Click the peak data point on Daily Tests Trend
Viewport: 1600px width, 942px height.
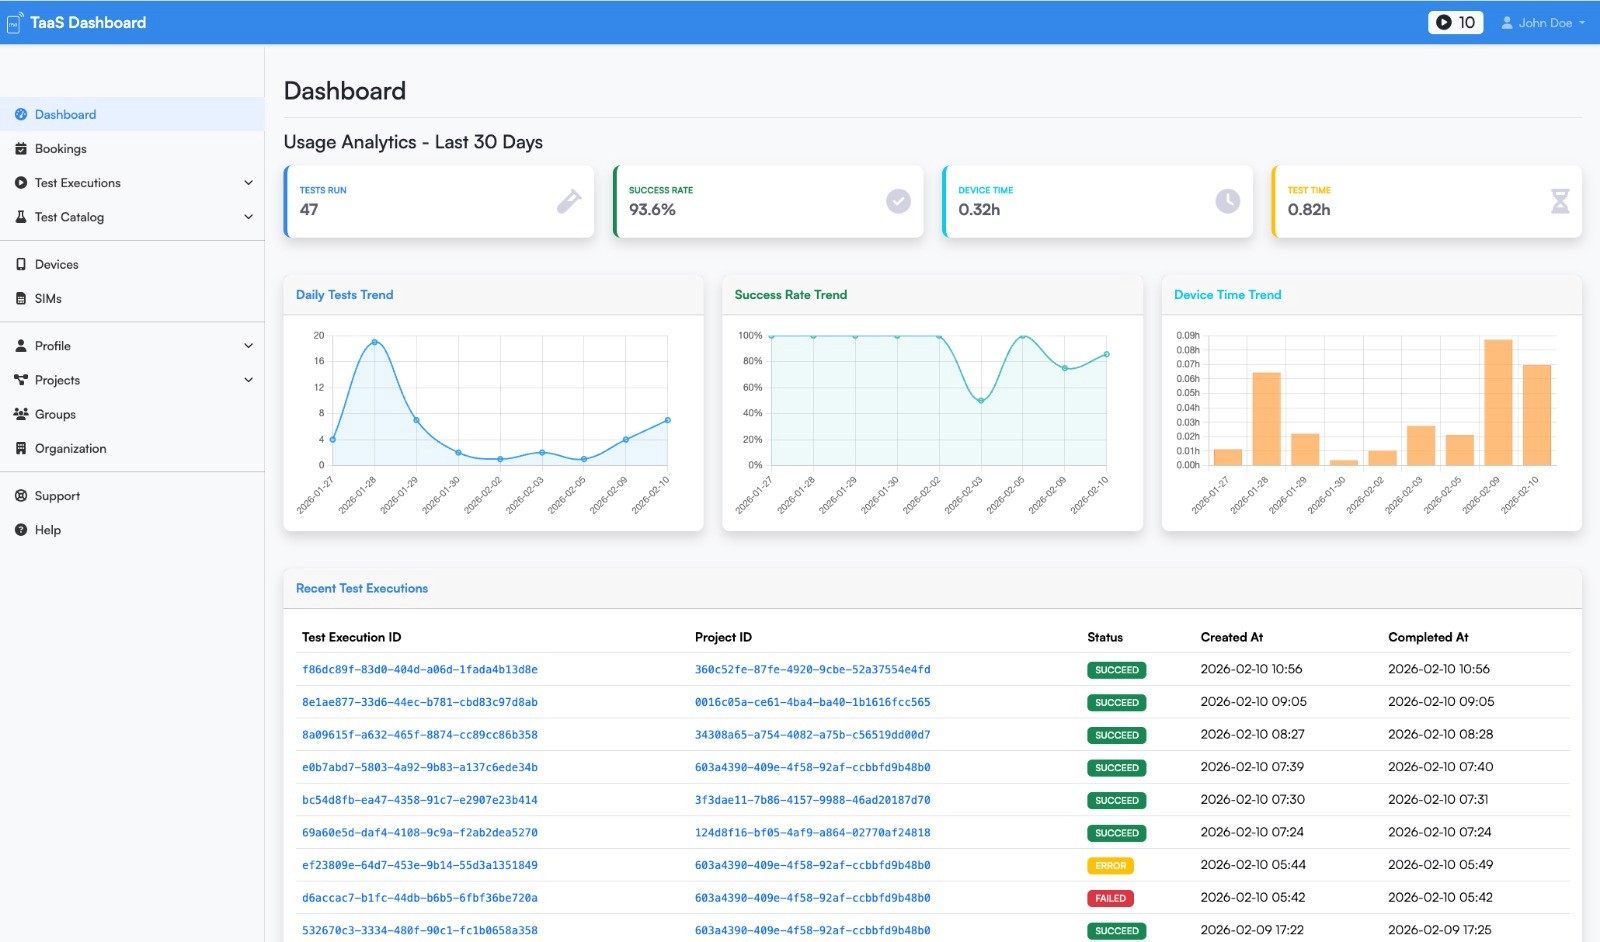pyautogui.click(x=375, y=342)
